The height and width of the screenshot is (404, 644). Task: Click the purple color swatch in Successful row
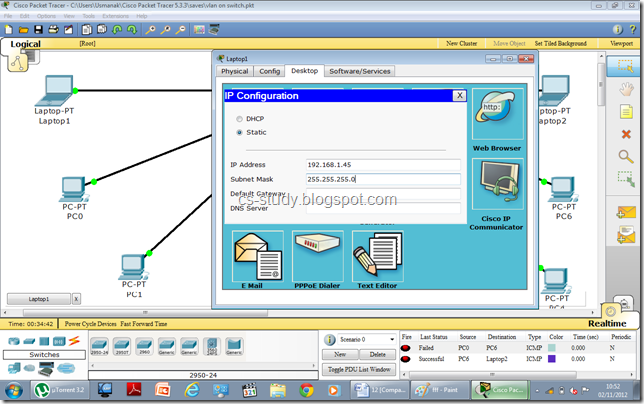[552, 359]
